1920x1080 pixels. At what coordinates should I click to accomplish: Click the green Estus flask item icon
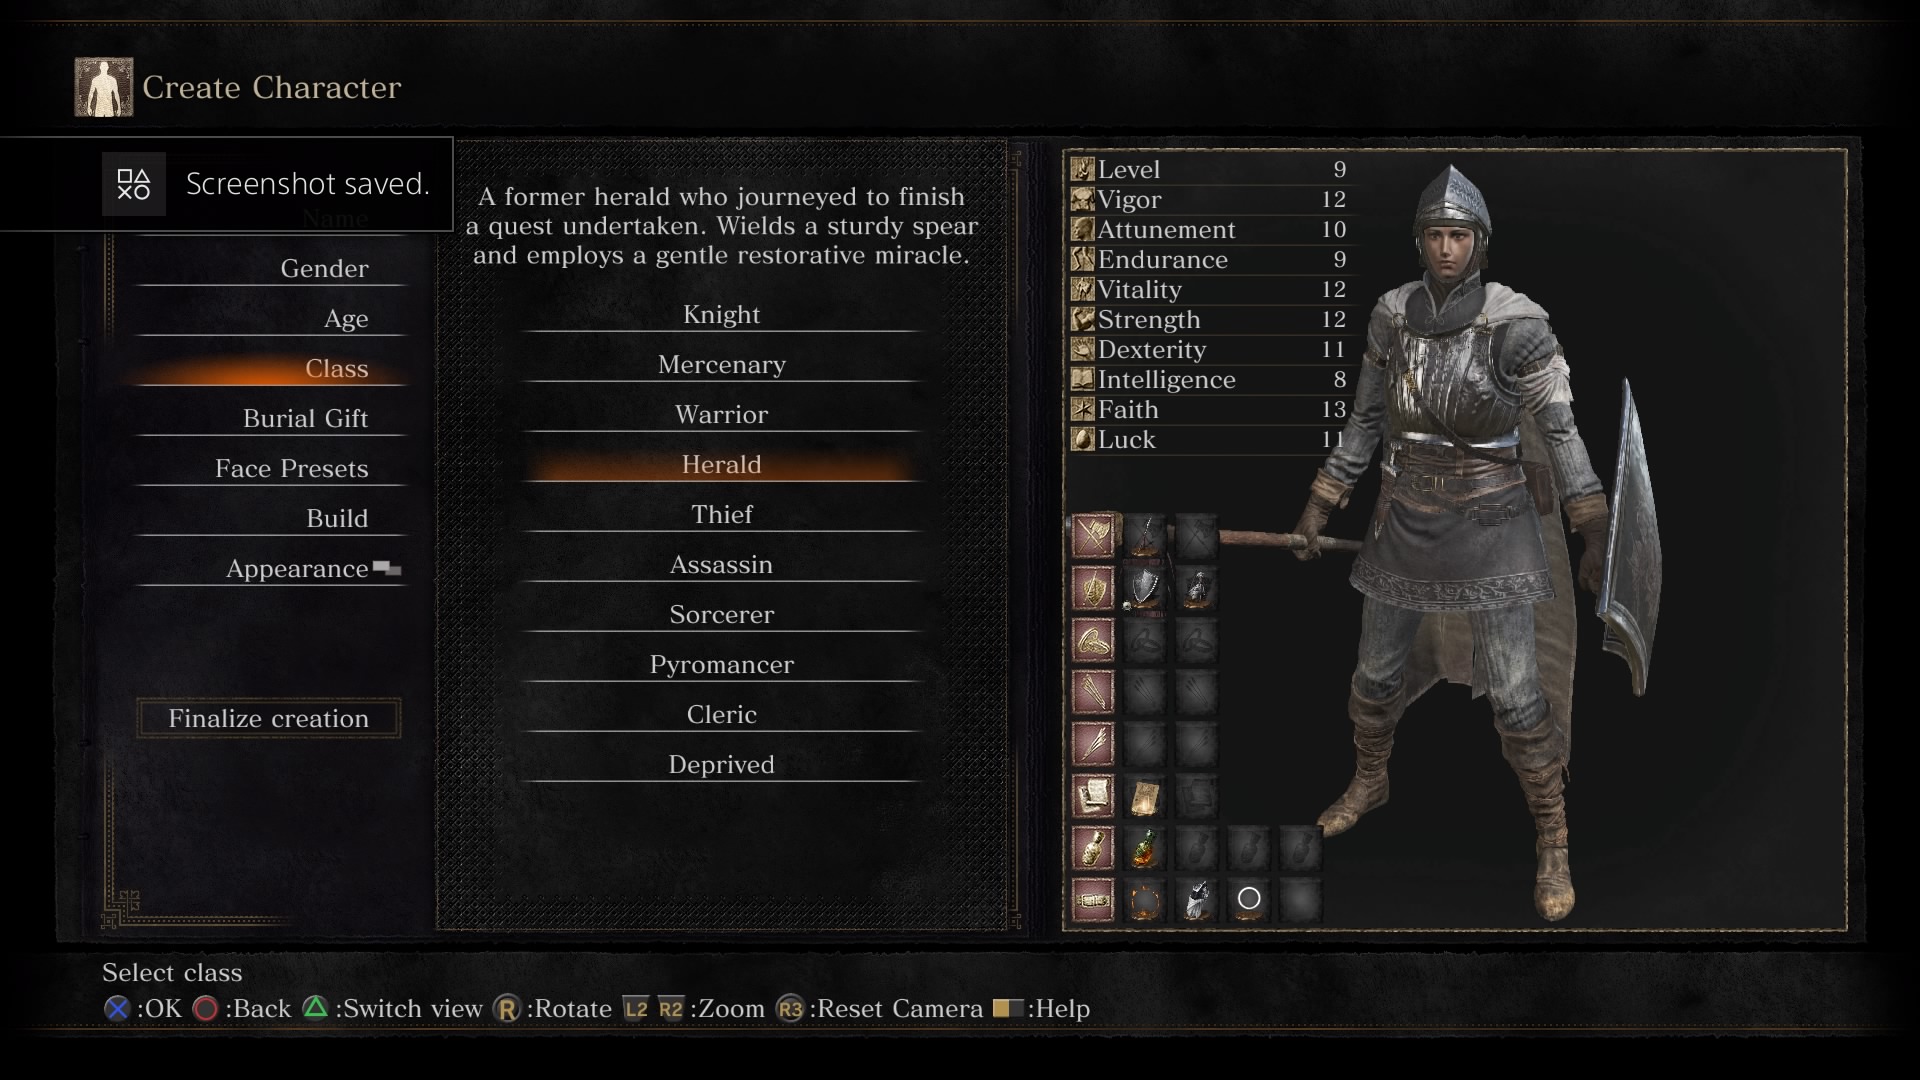coord(1145,848)
